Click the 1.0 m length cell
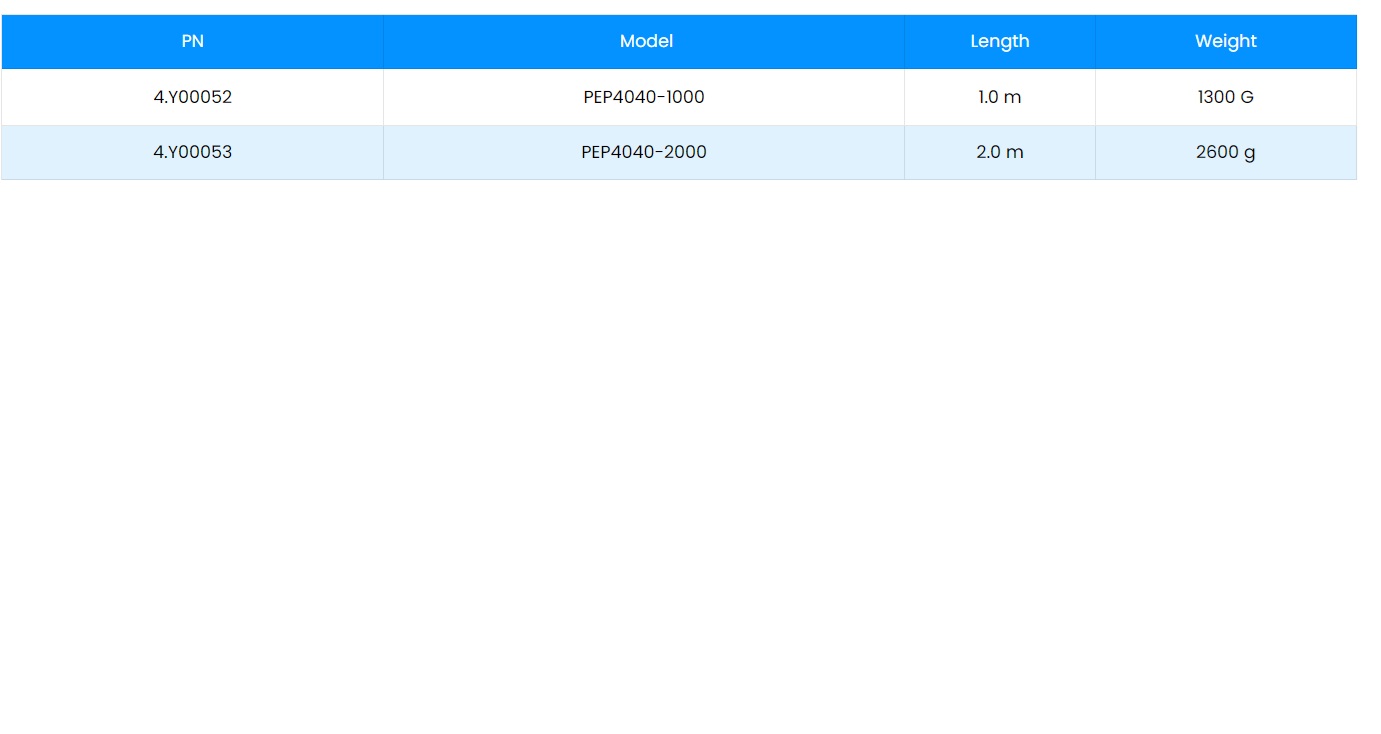 click(x=999, y=97)
